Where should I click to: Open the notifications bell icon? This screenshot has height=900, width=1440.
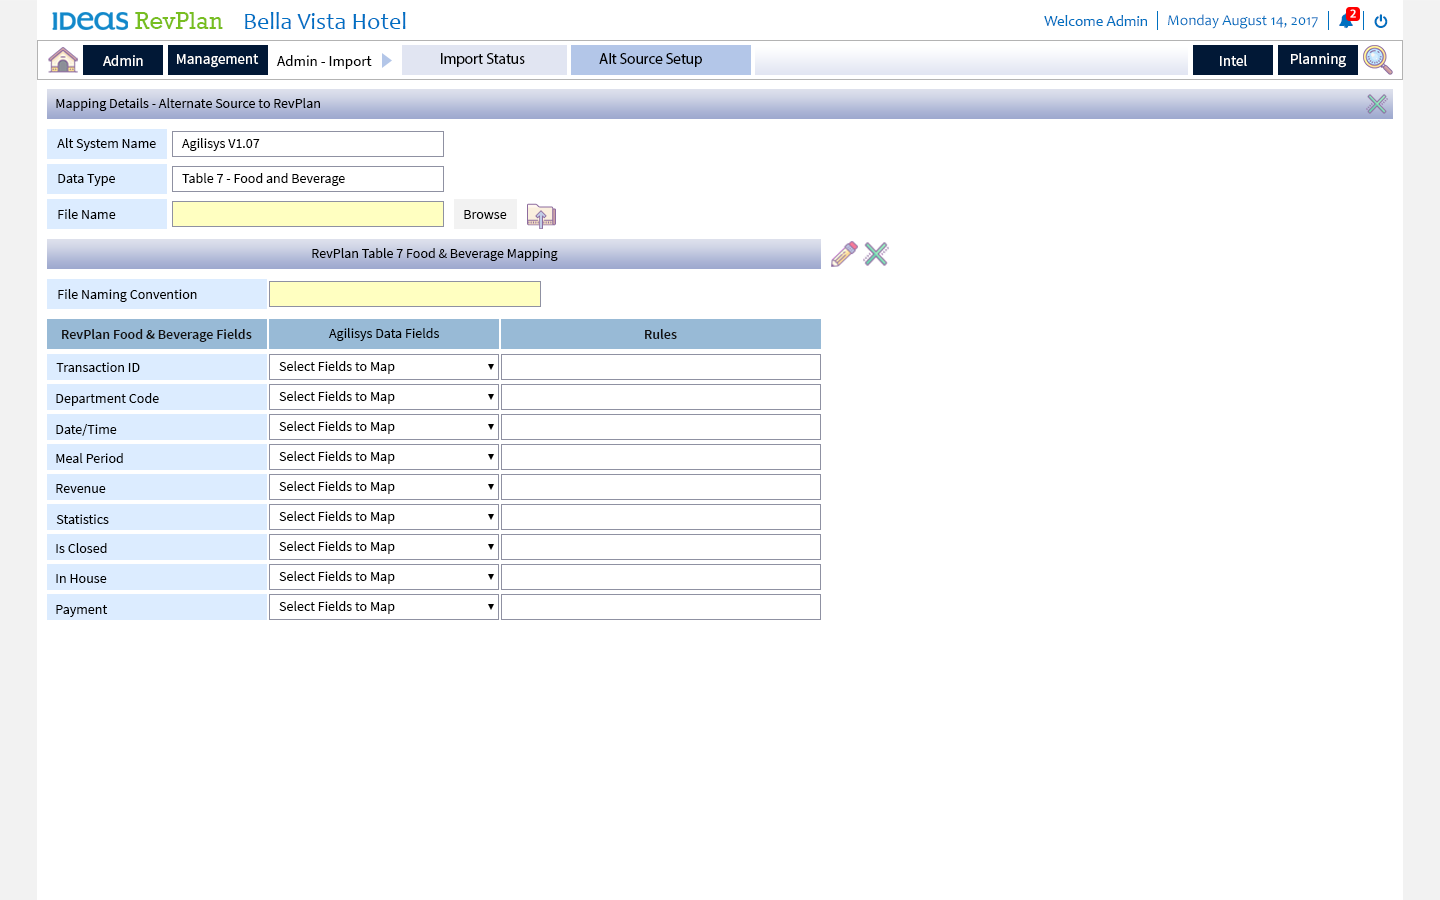(x=1346, y=21)
